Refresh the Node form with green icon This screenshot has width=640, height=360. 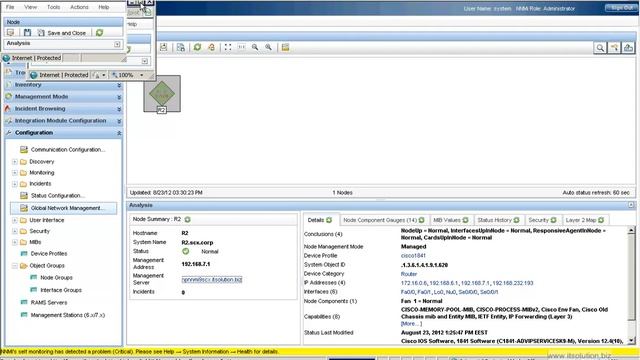pyautogui.click(x=100, y=33)
